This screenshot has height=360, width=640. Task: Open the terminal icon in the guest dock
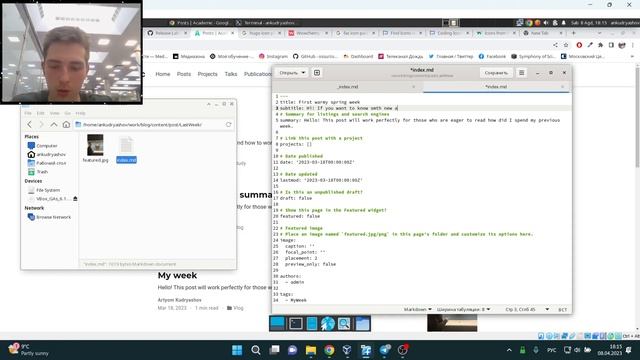coord(296,324)
